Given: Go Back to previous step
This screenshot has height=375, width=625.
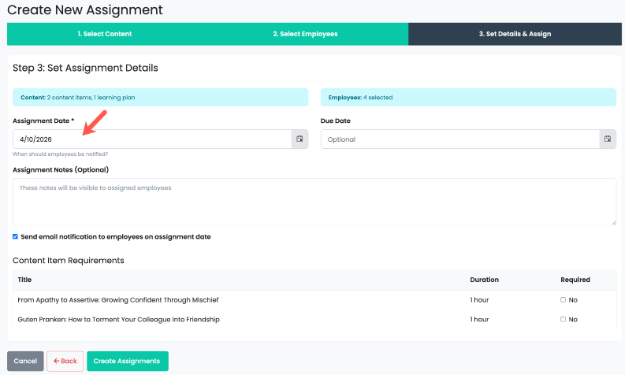Looking at the screenshot, I should click(x=65, y=361).
